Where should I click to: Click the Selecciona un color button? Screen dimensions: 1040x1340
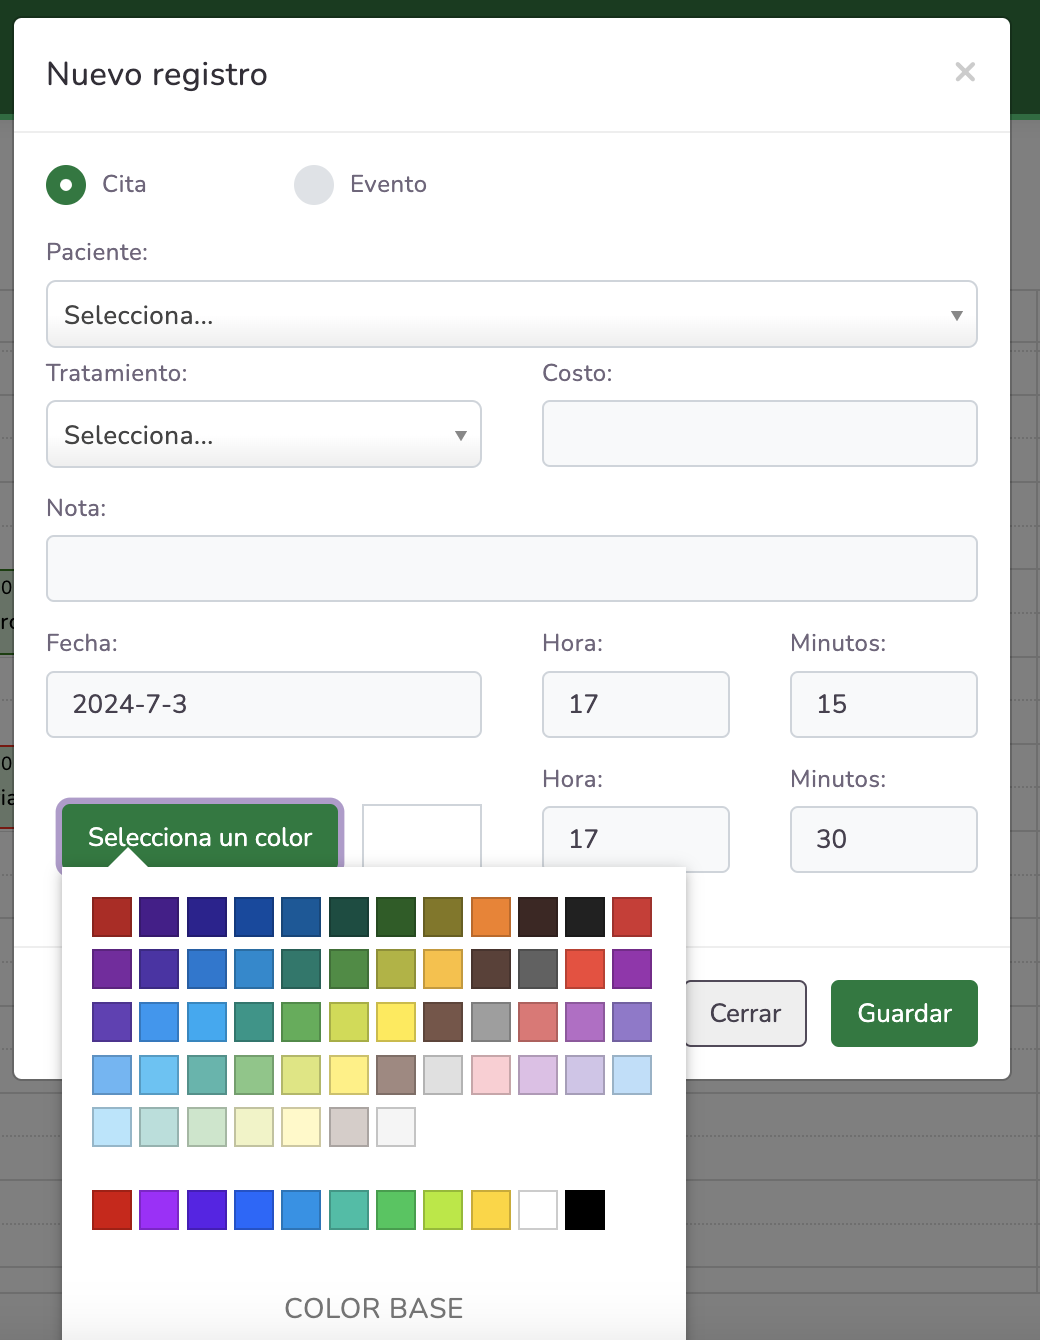[x=200, y=836]
